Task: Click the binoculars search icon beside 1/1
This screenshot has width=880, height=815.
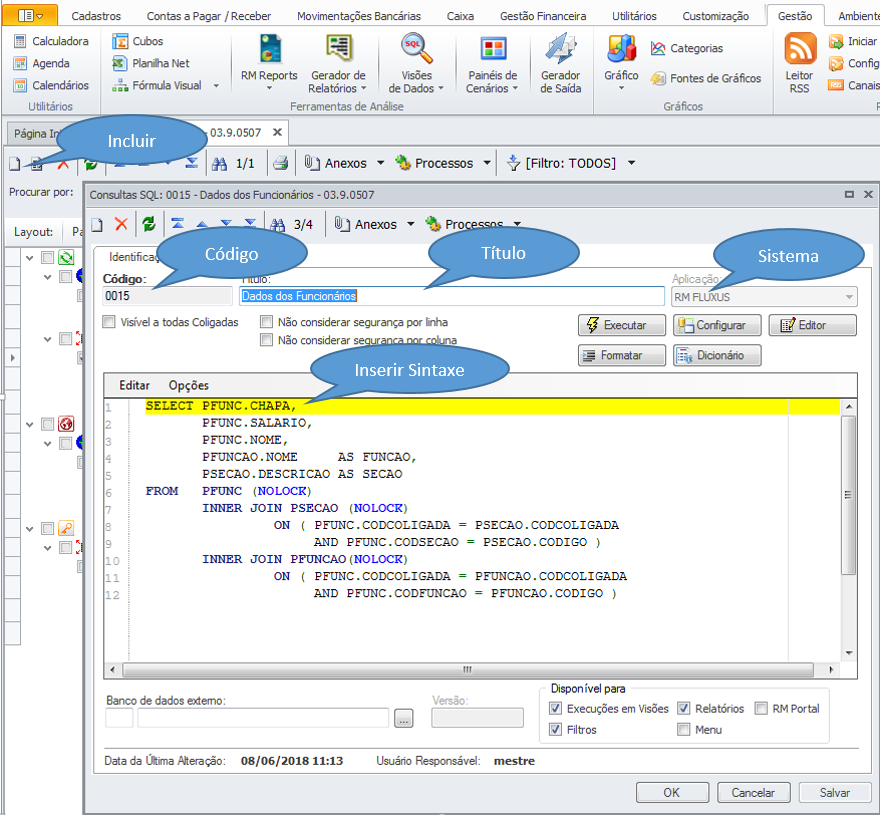Action: click(219, 163)
